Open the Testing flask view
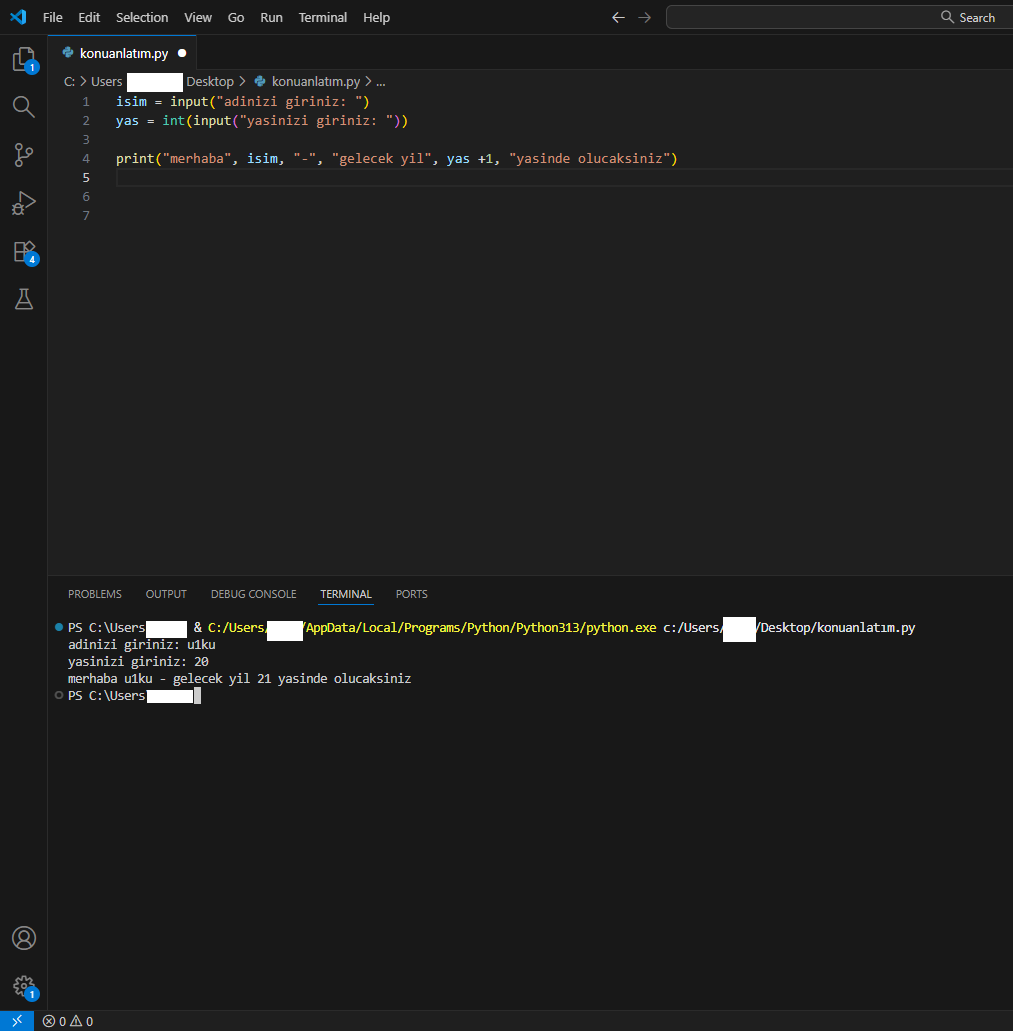1013x1031 pixels. point(24,299)
